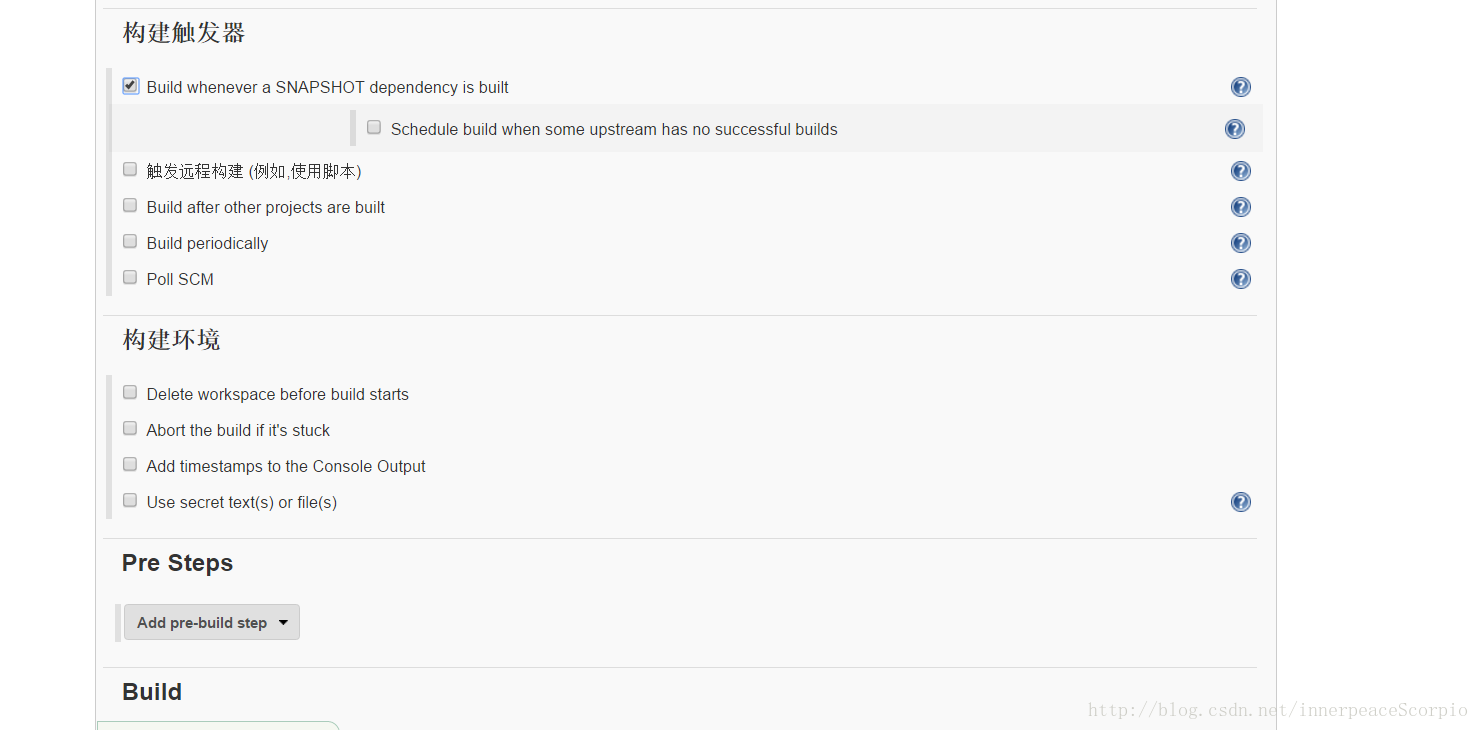Image resolution: width=1479 pixels, height=730 pixels.
Task: Check the 触发远程构建 checkbox
Action: 130,169
